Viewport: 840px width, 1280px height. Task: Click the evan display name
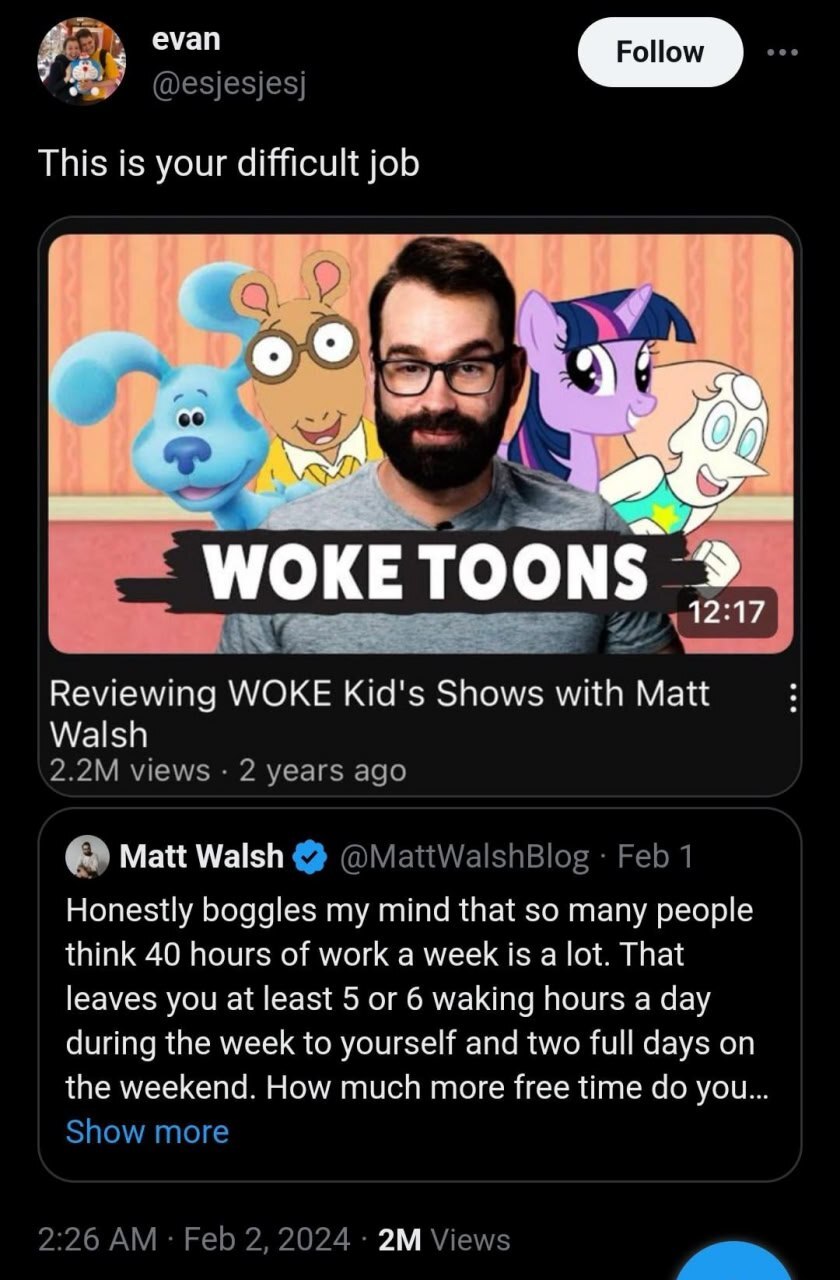[x=186, y=39]
